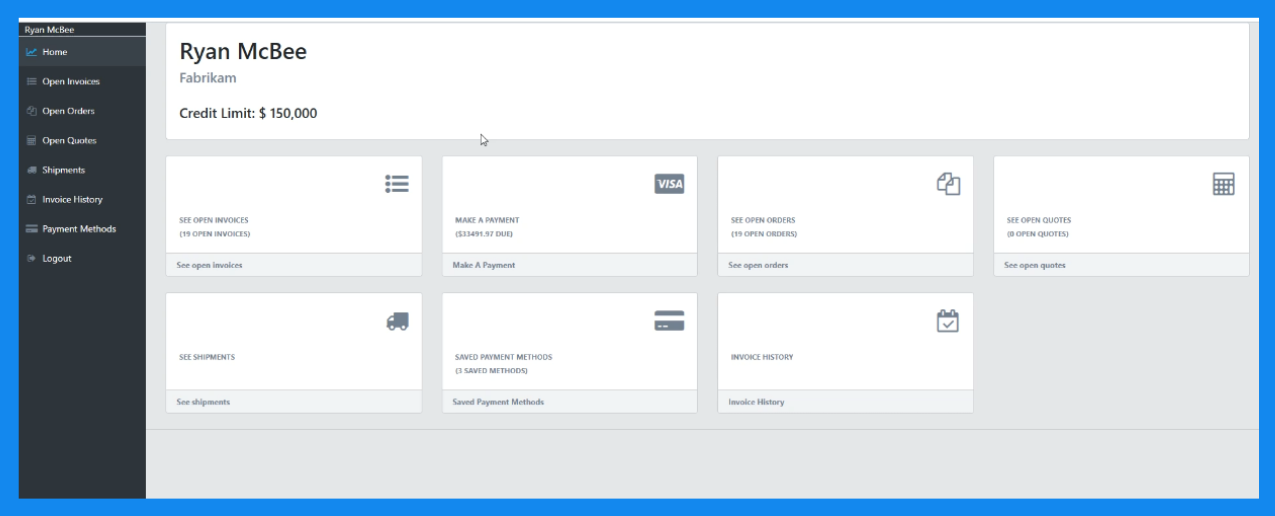Viewport: 1275px width, 516px height.
Task: Click the VISA icon on payment card
Action: point(669,184)
